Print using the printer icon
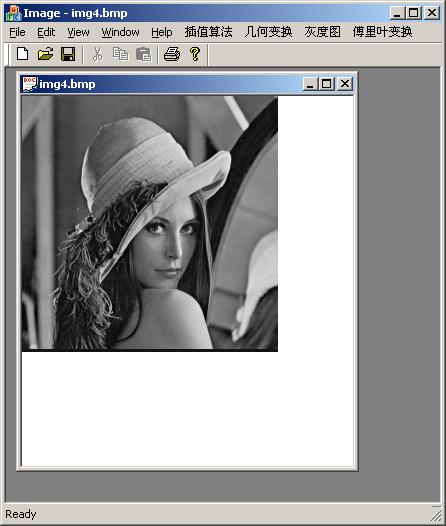This screenshot has width=446, height=526. pos(172,54)
